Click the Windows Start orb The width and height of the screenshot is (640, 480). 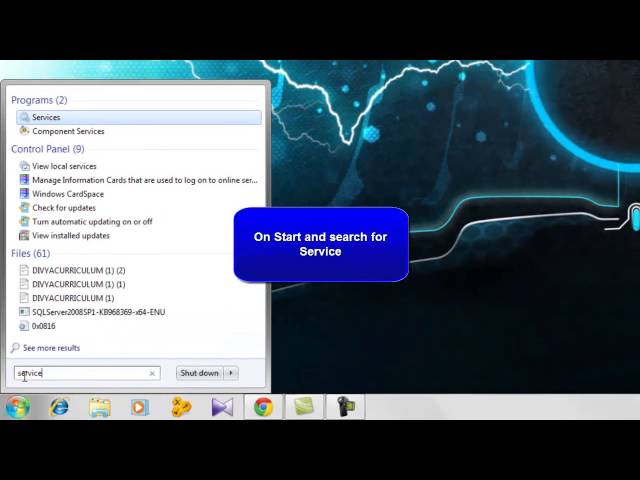[18, 407]
